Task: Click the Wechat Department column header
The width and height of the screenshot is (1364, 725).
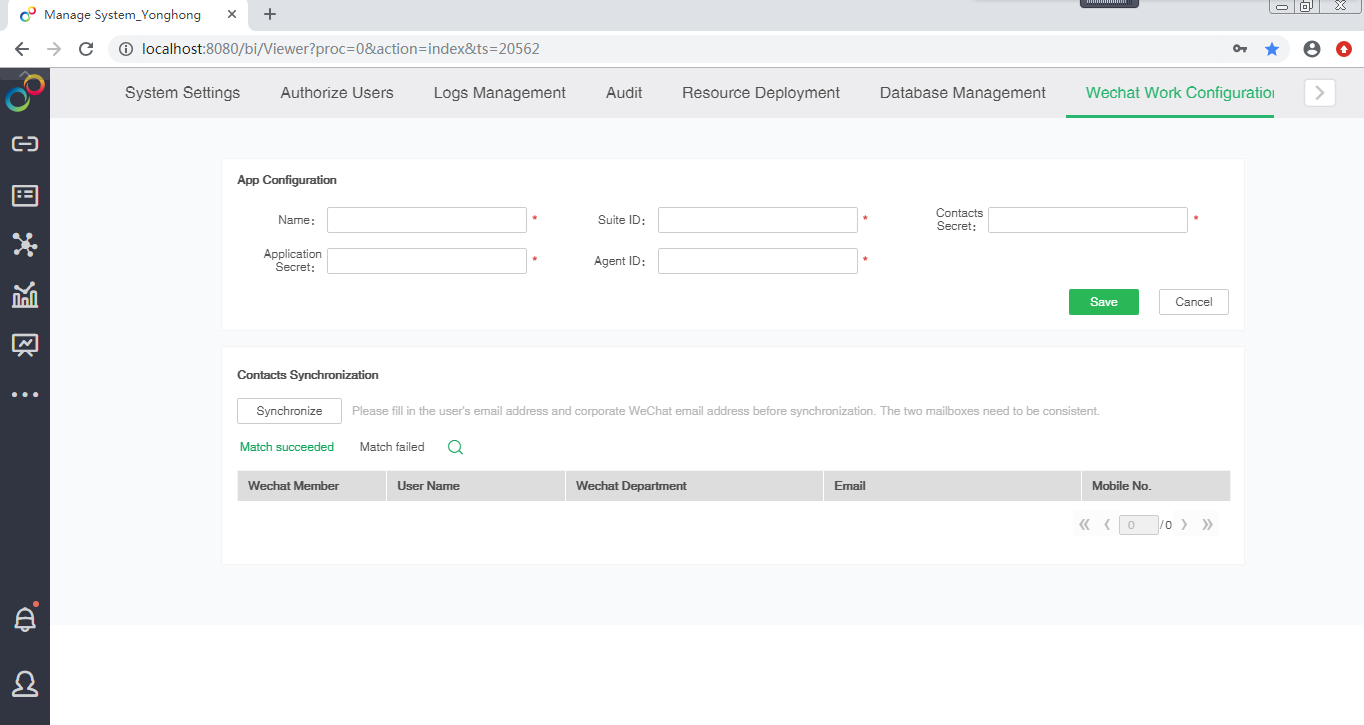Action: [x=694, y=486]
